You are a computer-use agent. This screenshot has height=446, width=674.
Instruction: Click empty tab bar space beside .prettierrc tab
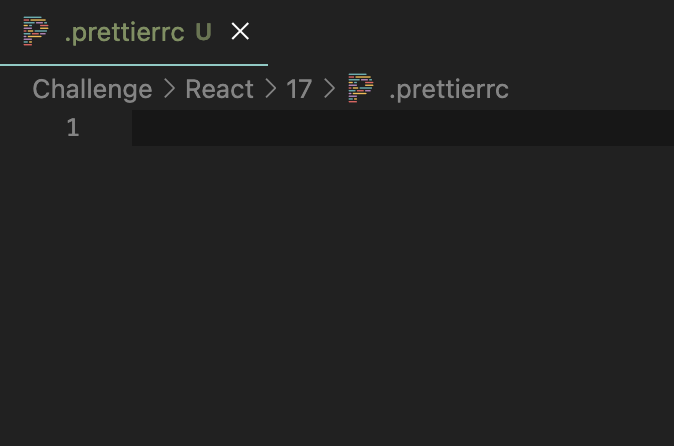point(471,32)
